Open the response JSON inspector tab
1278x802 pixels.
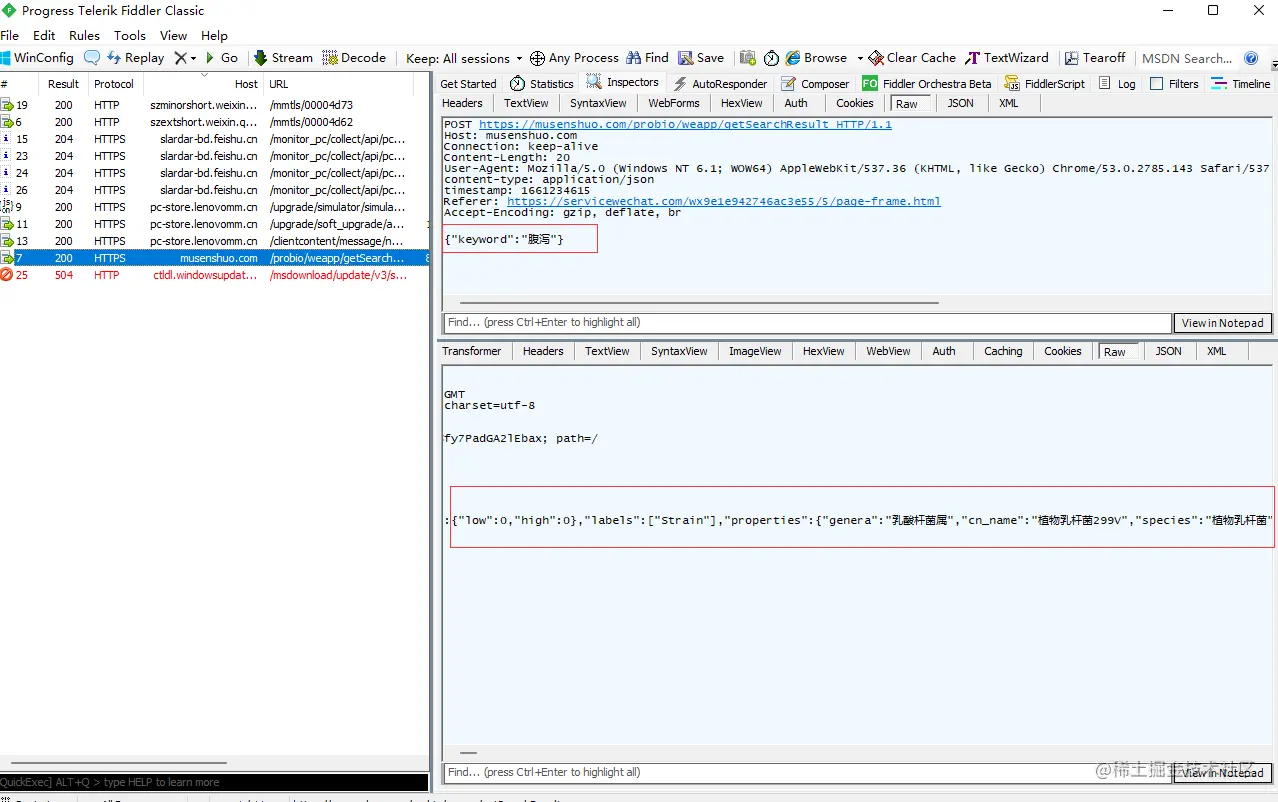tap(1169, 351)
